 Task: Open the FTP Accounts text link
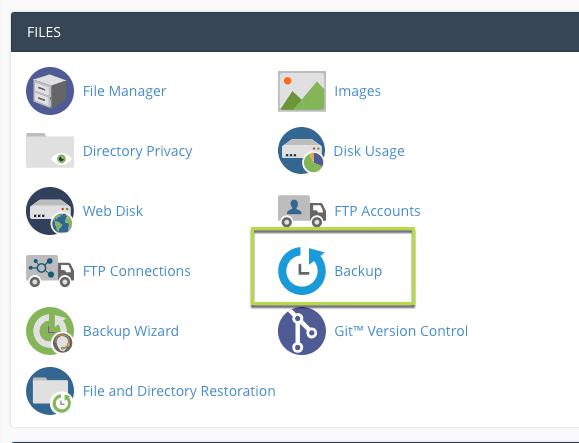377,211
